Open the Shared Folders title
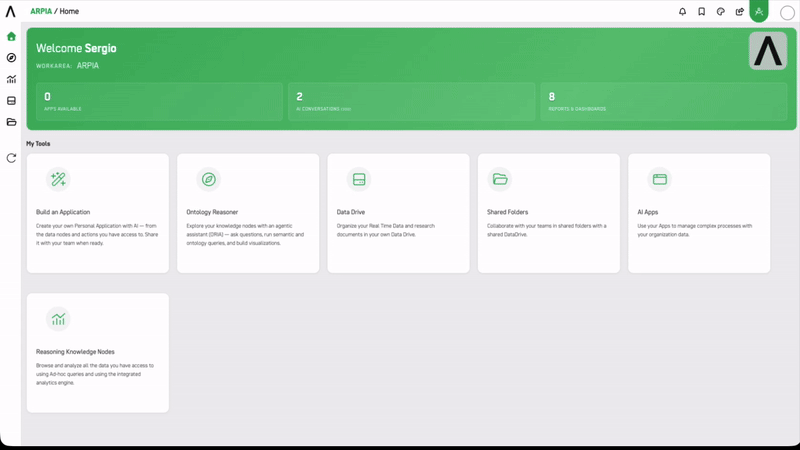Viewport: 800px width, 450px height. [x=507, y=212]
